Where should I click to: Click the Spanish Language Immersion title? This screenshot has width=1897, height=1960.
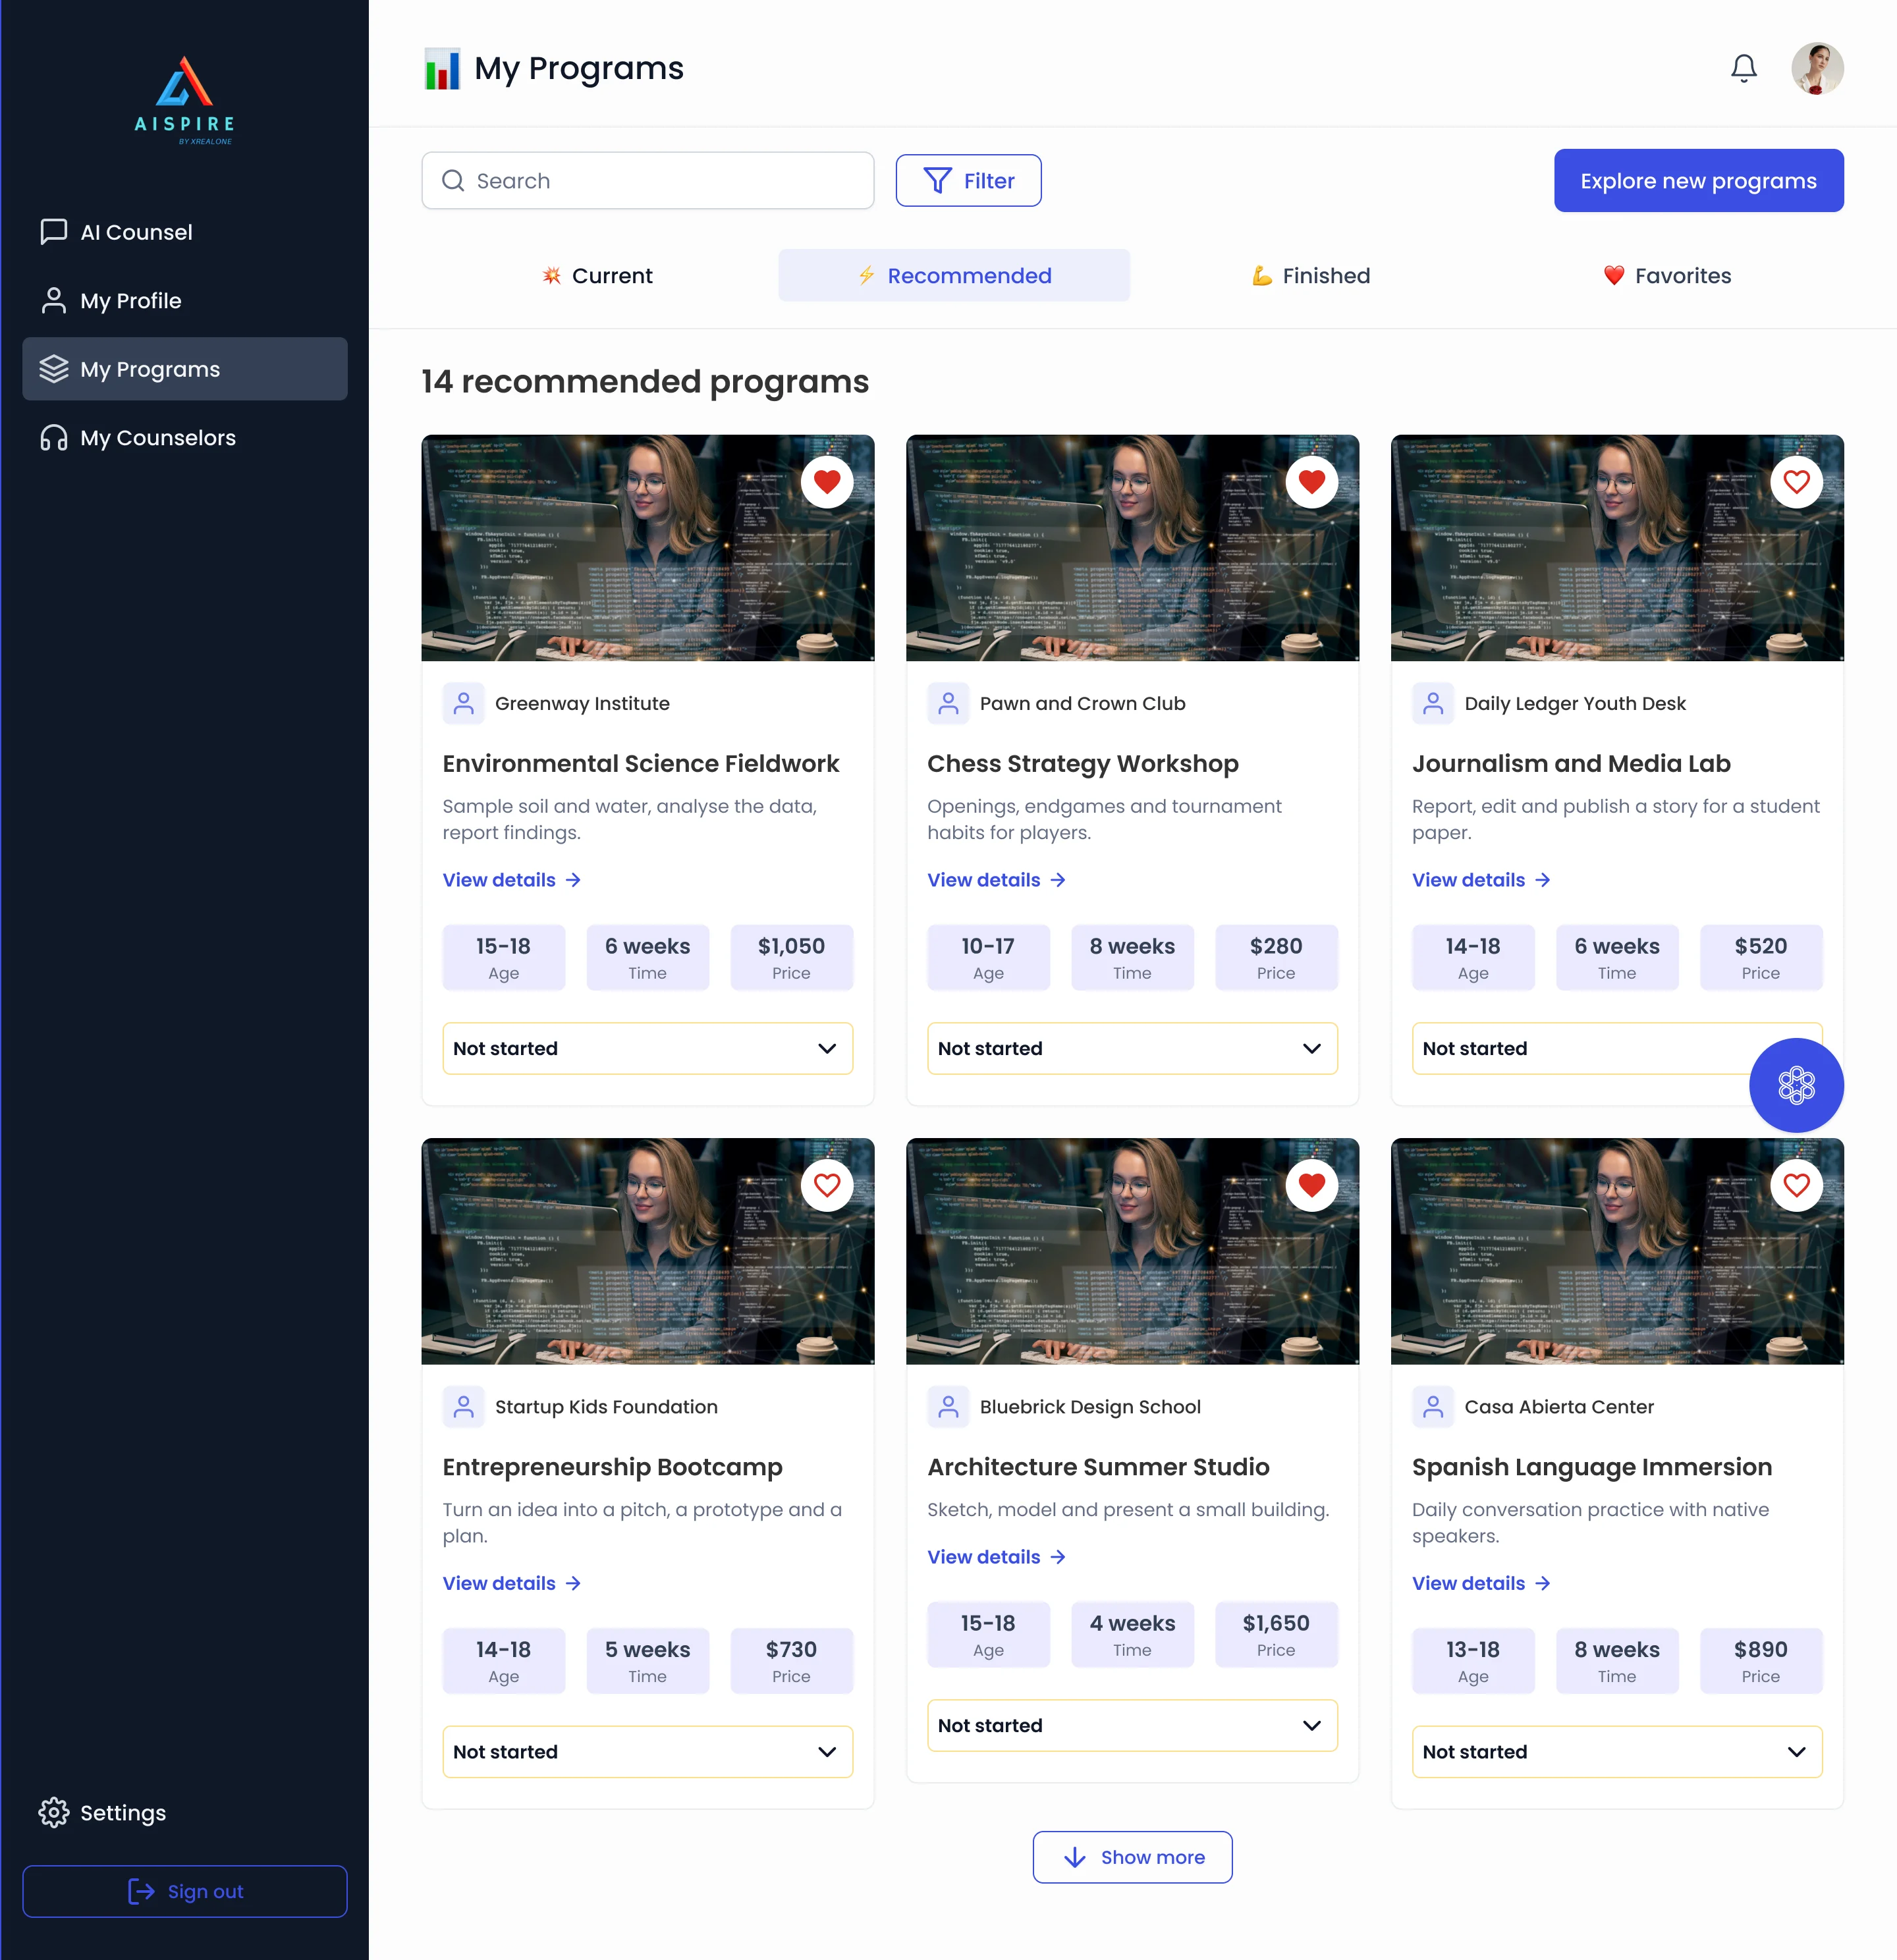[x=1591, y=1467]
